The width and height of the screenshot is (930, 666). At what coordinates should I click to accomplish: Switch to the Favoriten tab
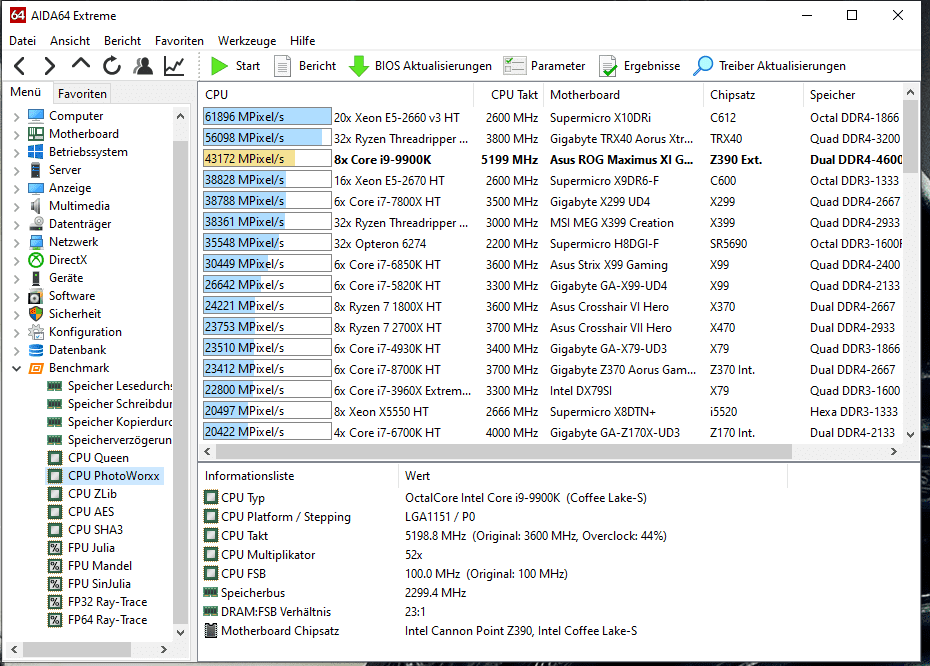pyautogui.click(x=82, y=94)
